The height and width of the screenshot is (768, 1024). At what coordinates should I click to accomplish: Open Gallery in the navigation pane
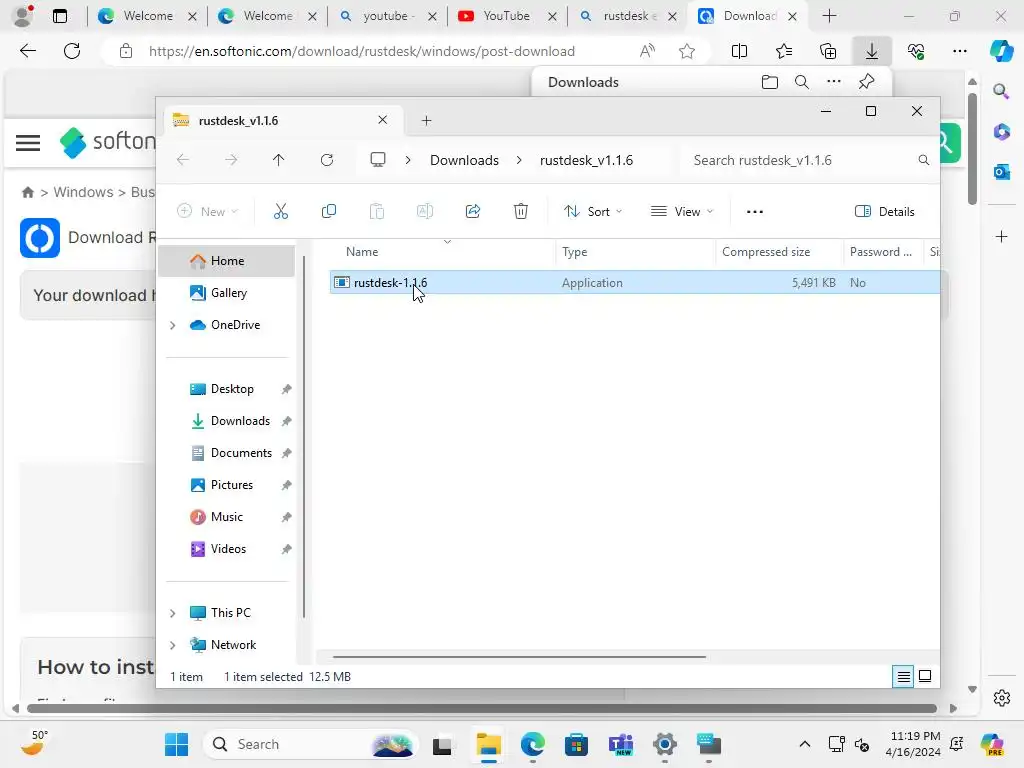pos(227,293)
